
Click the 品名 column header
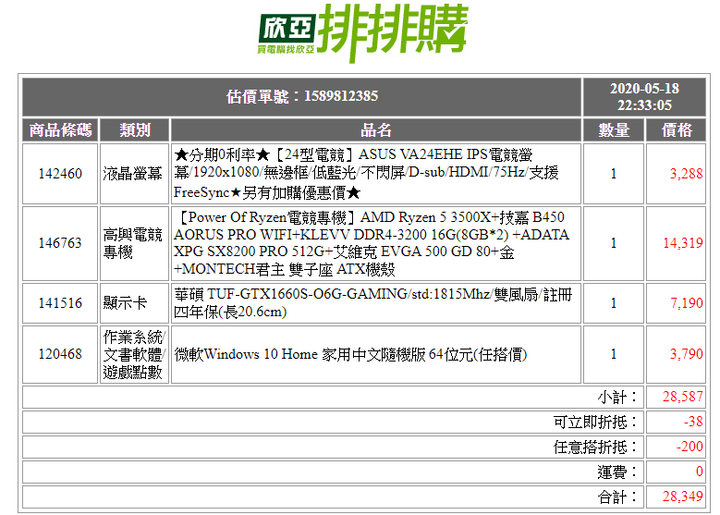tap(376, 130)
